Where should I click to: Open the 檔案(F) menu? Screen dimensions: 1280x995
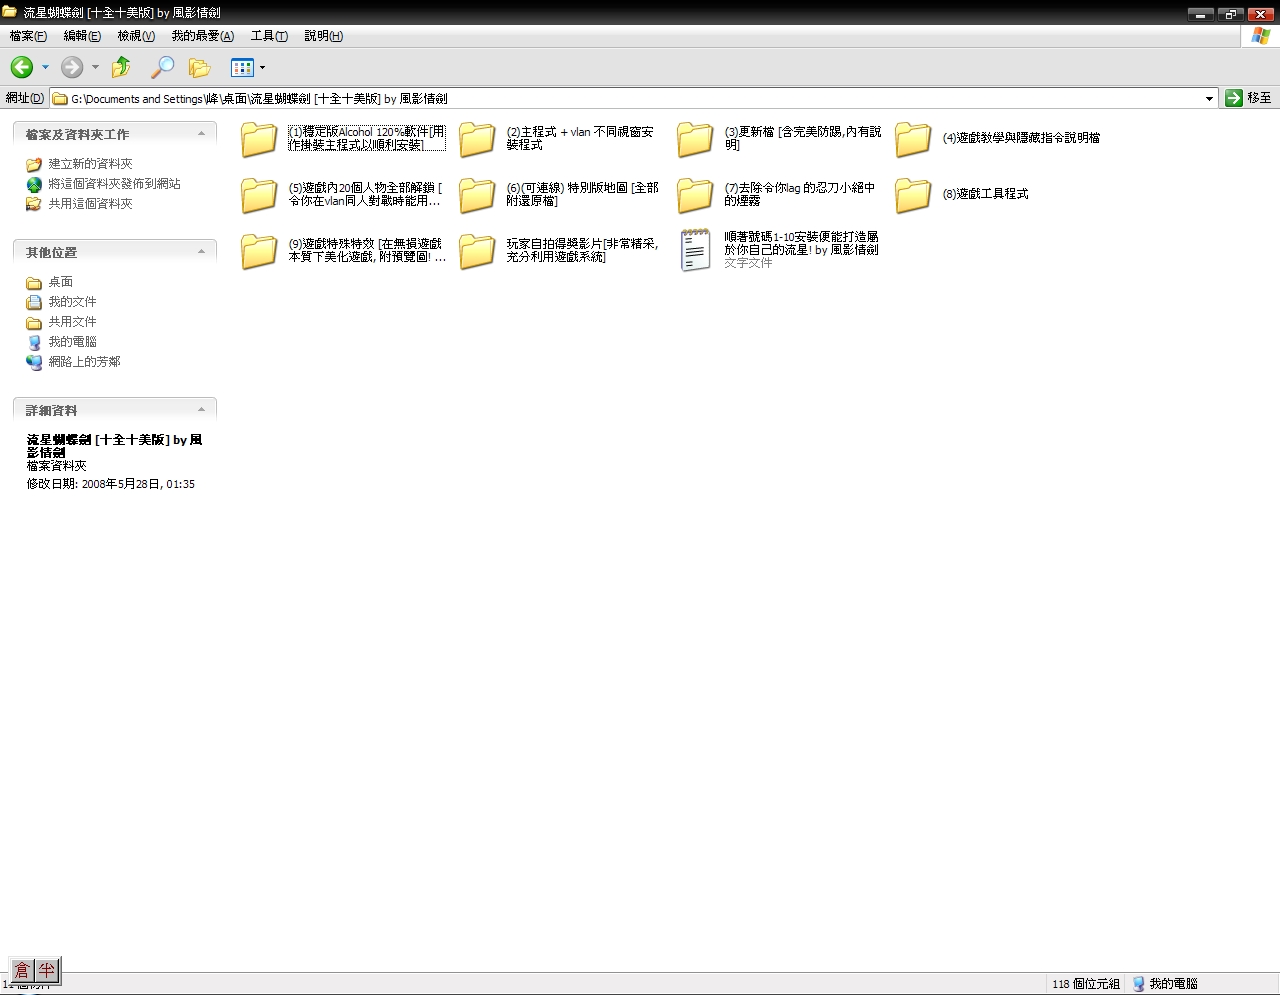click(x=28, y=36)
